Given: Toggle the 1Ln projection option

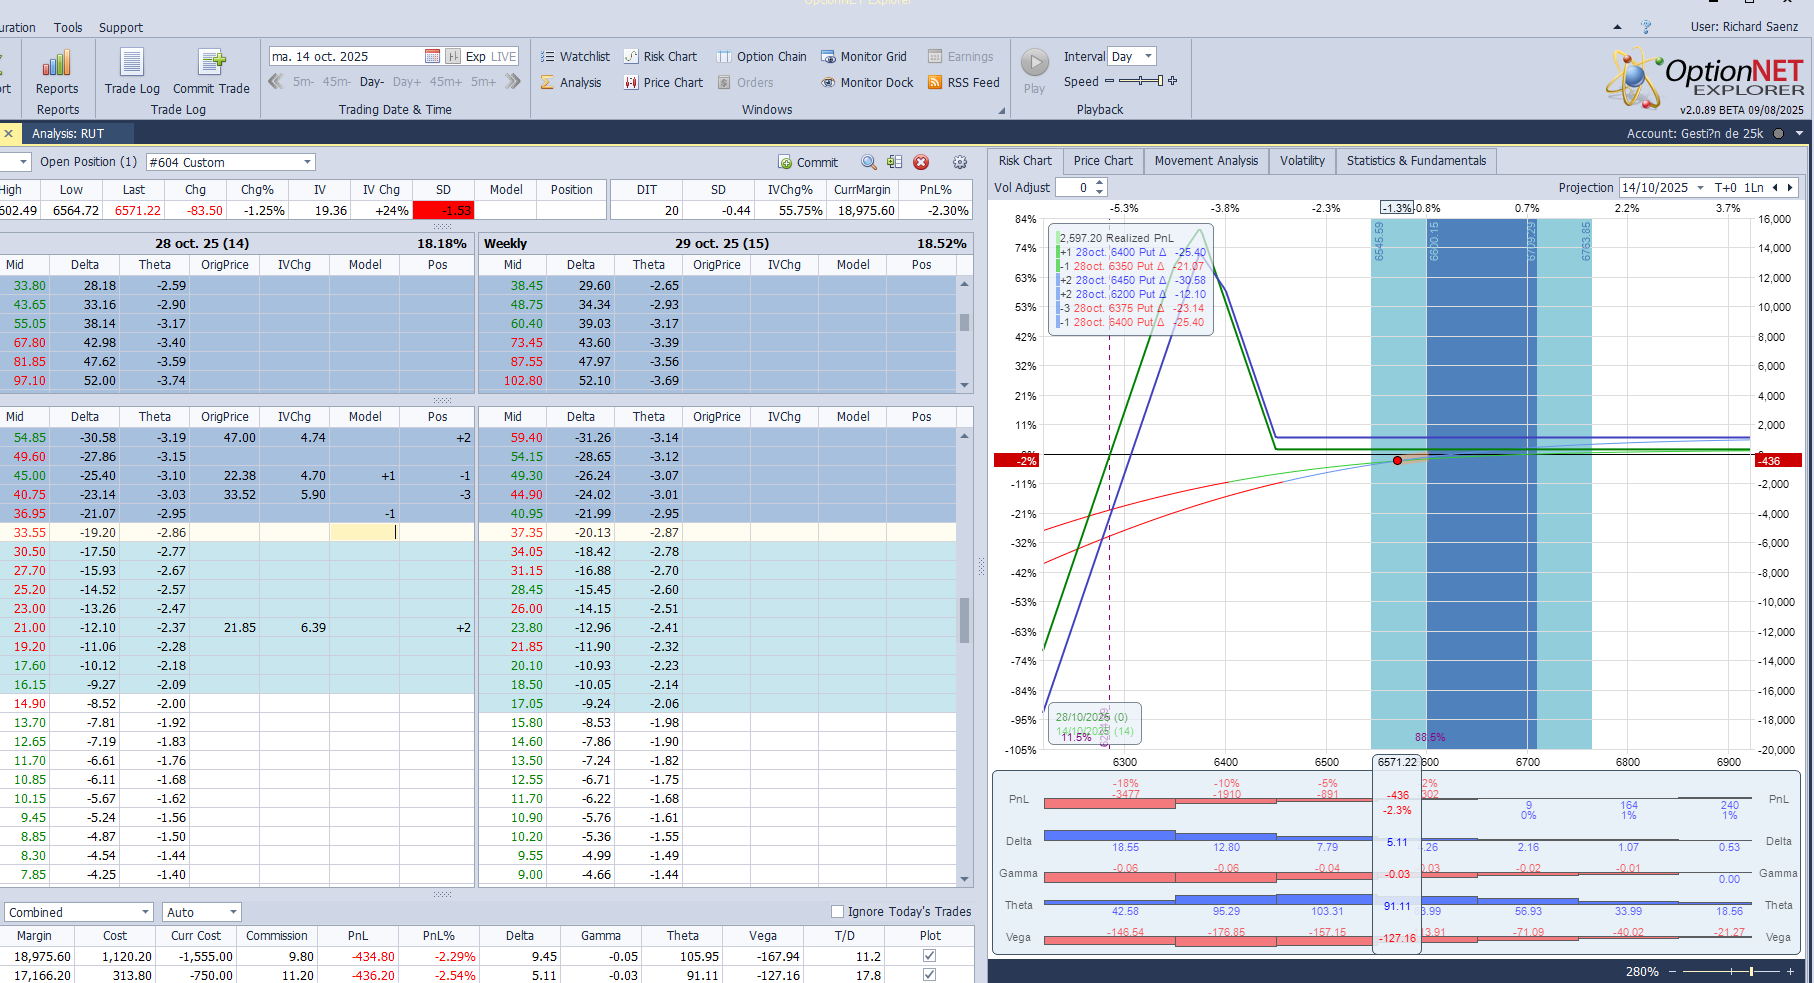Looking at the screenshot, I should coord(1754,187).
